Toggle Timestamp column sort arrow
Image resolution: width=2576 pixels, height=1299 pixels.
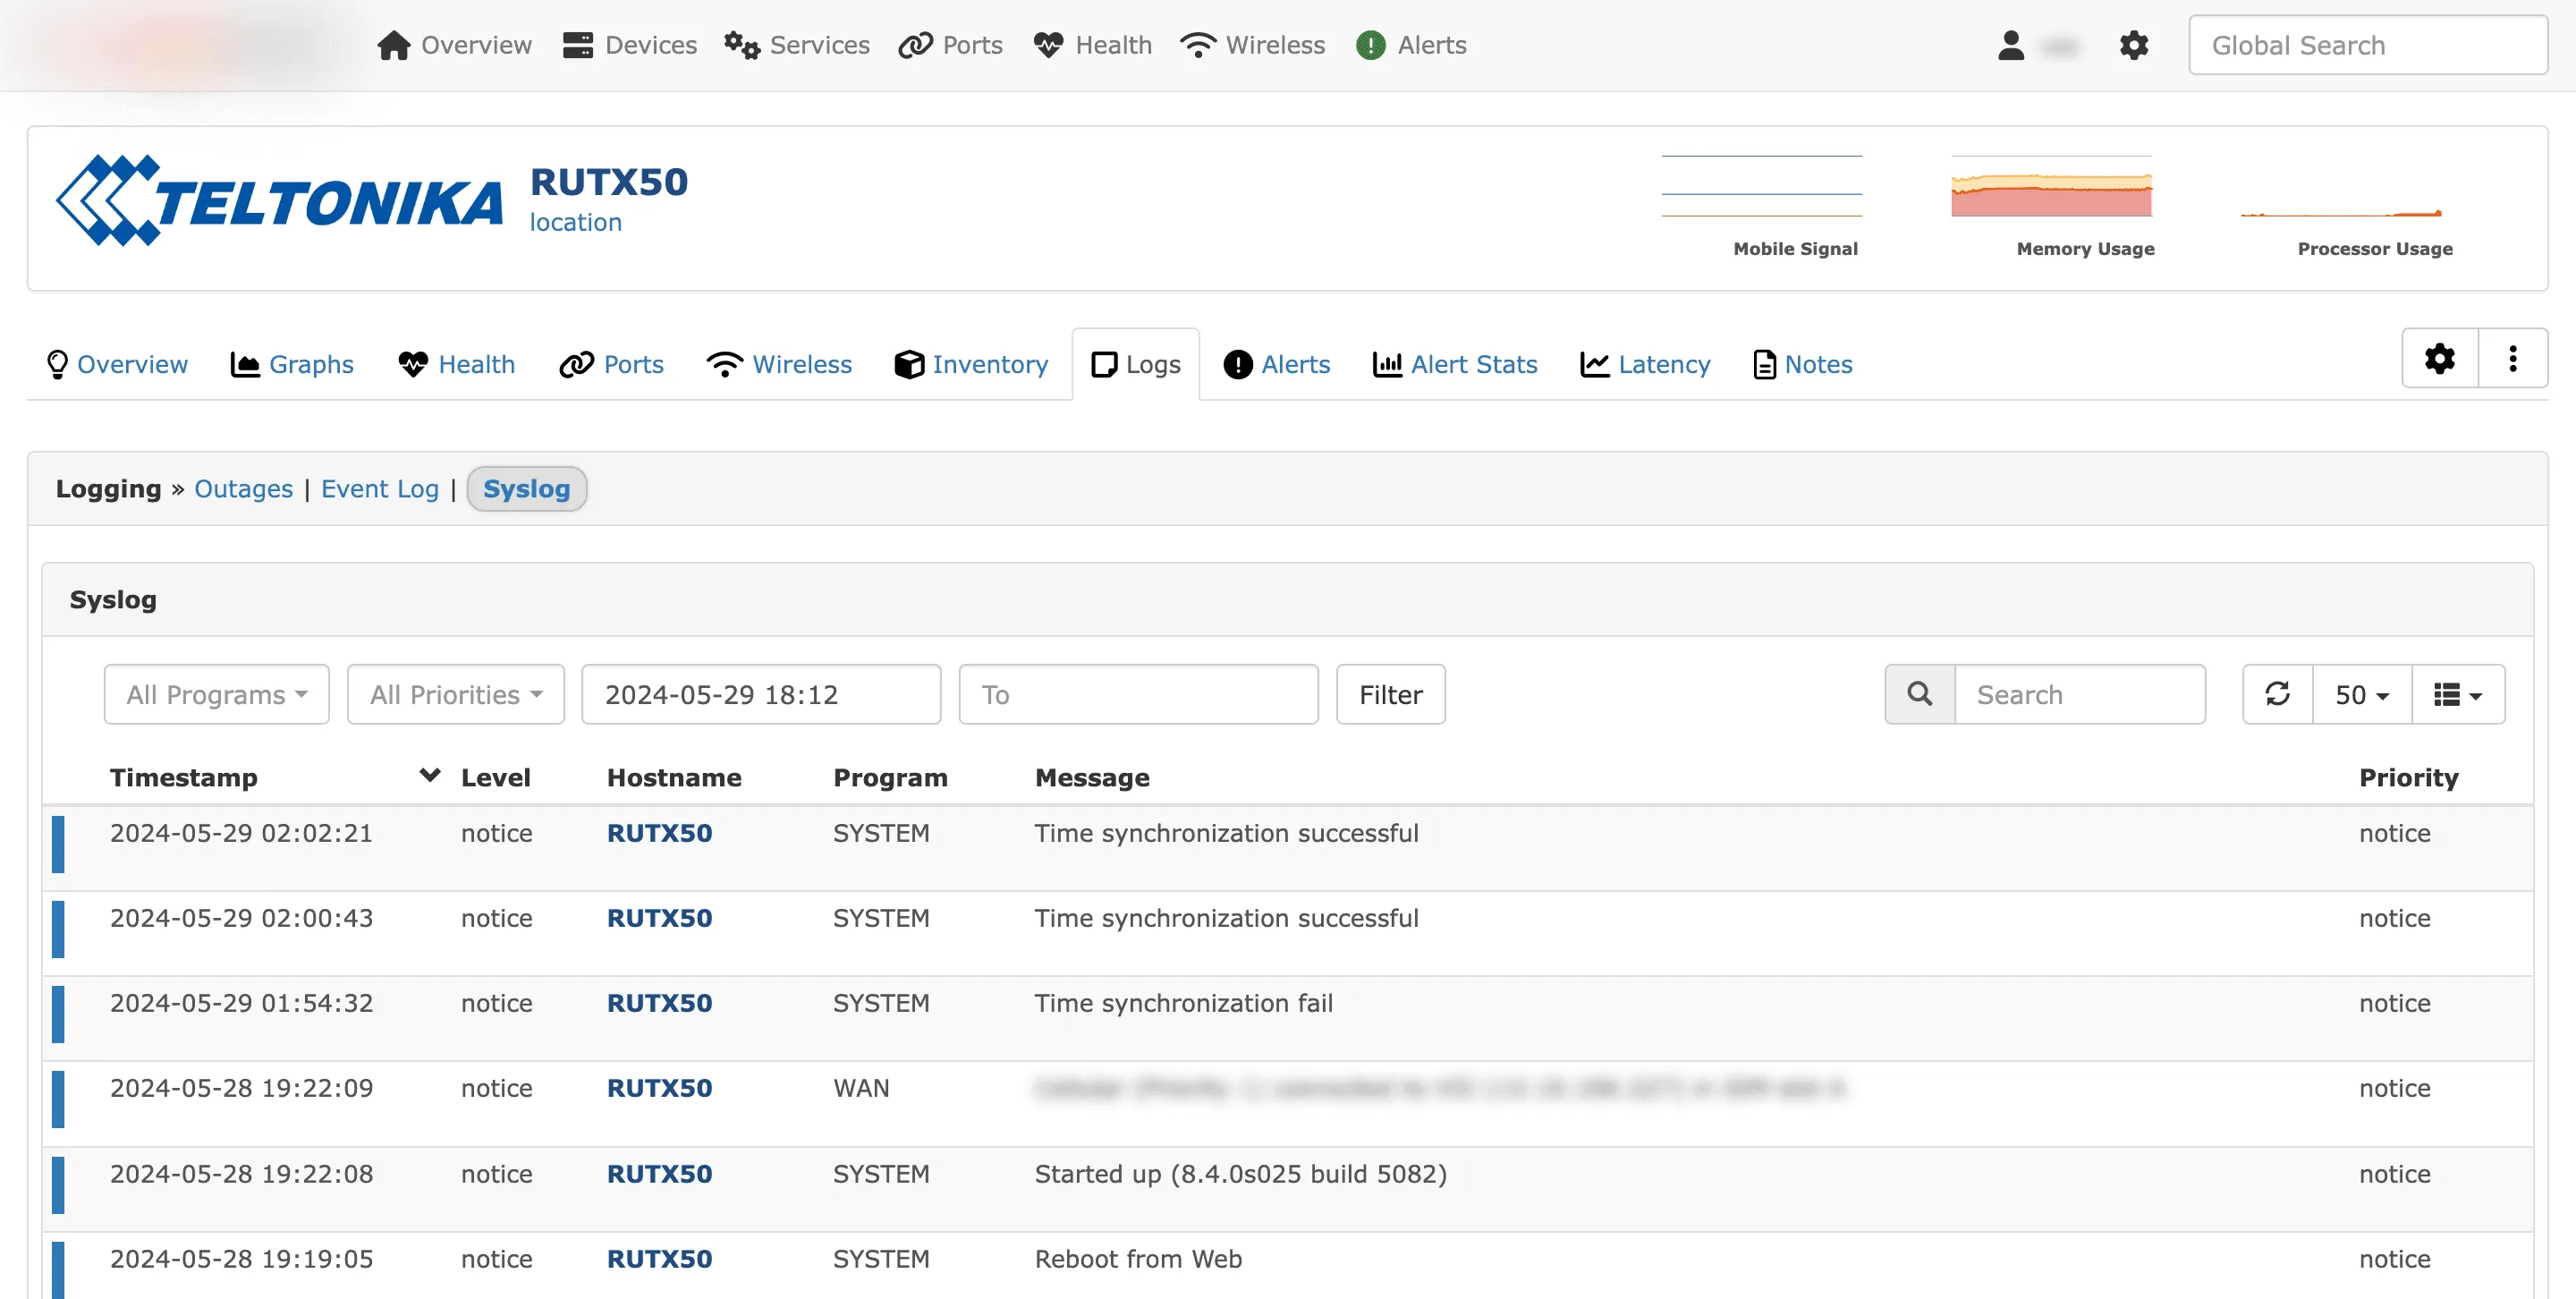(x=429, y=775)
